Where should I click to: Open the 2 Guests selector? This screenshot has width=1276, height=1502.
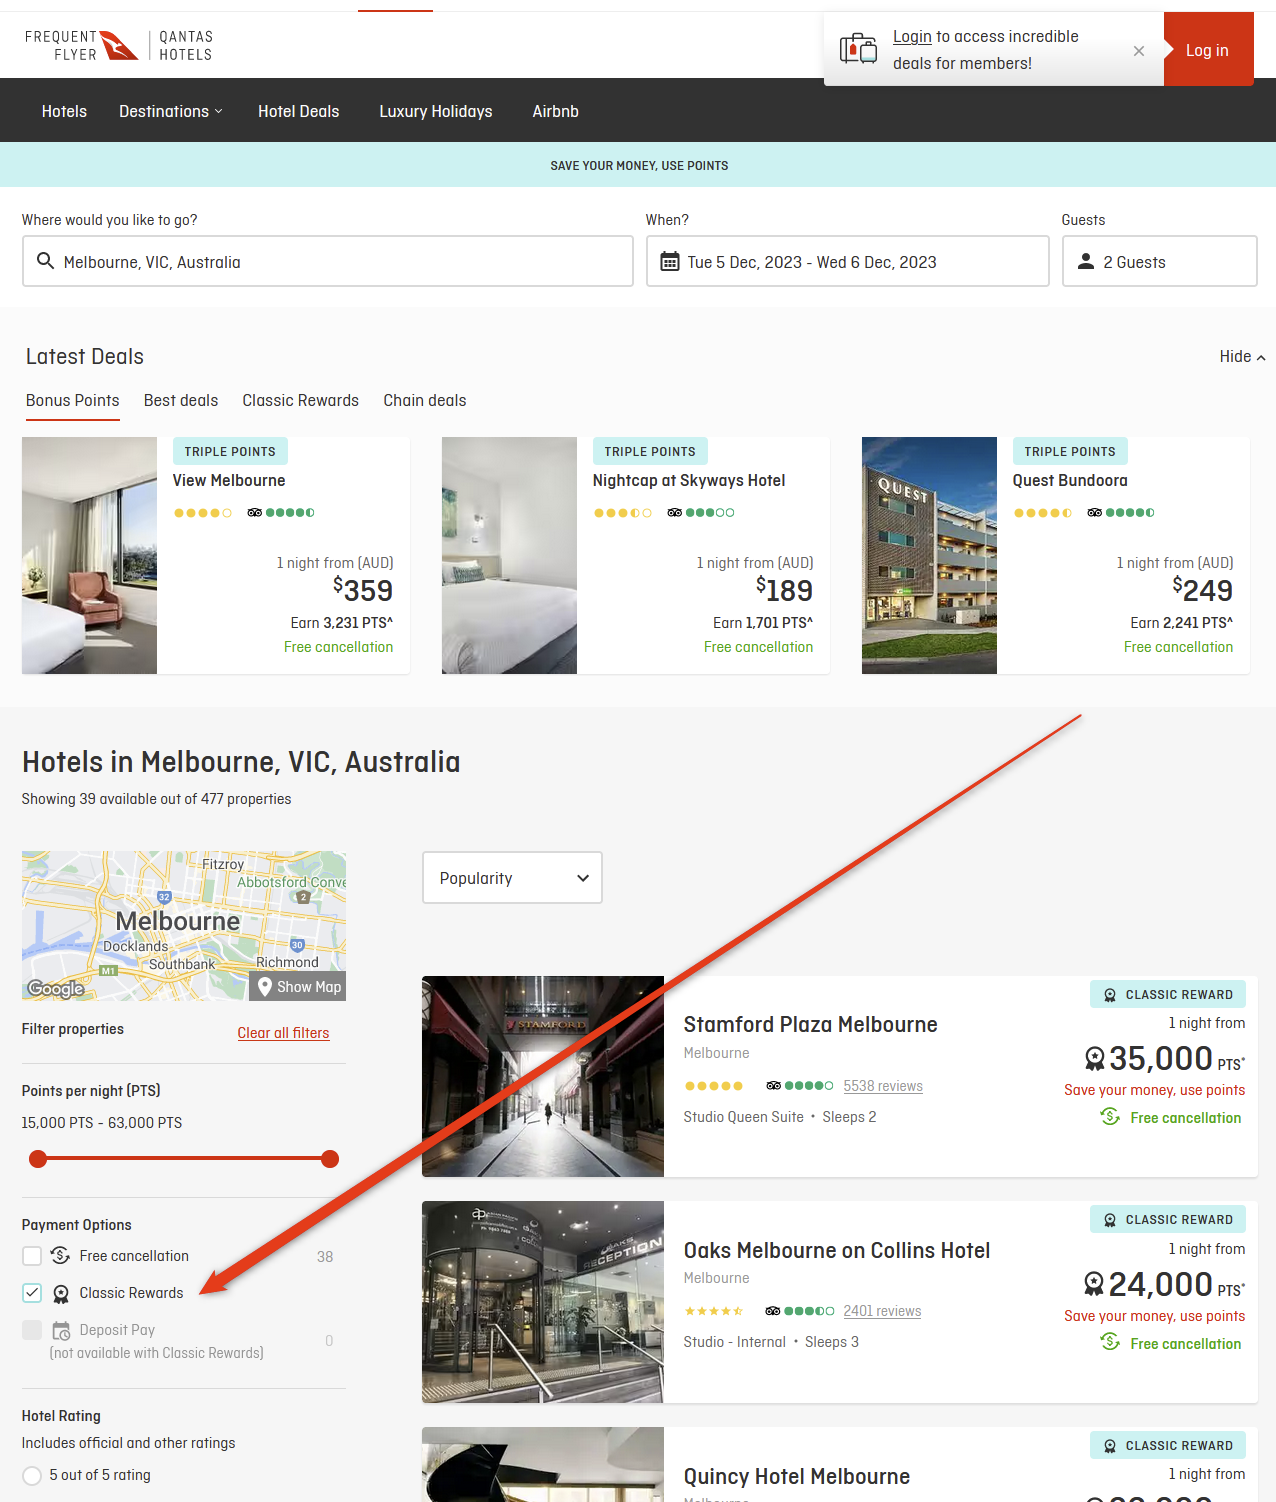coord(1160,262)
